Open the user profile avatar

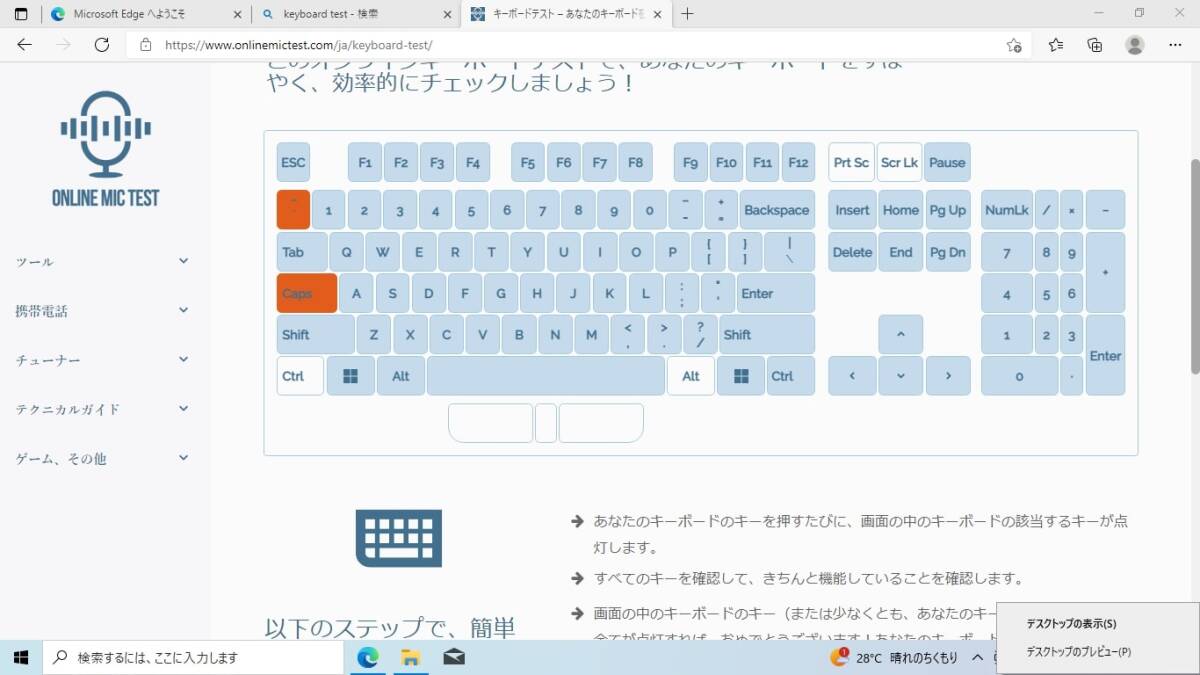coord(1134,45)
